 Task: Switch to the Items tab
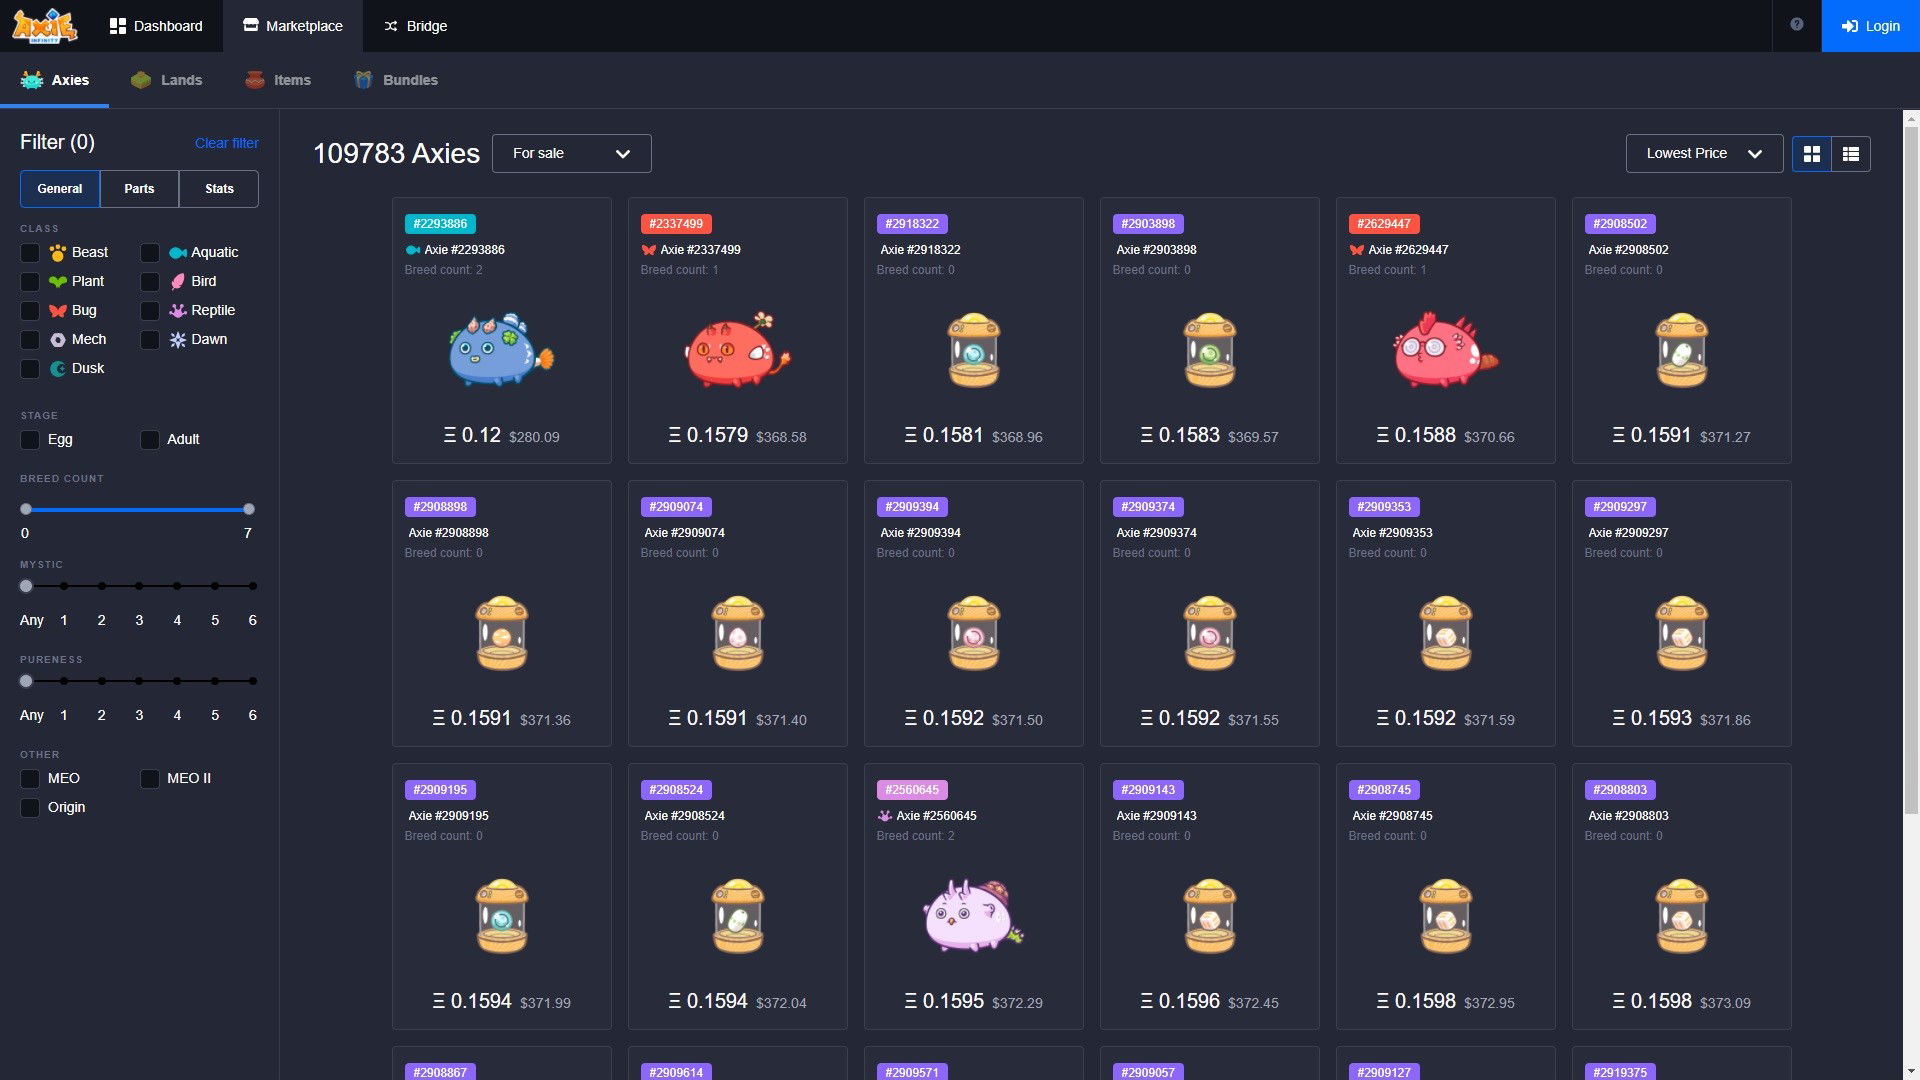coord(278,80)
